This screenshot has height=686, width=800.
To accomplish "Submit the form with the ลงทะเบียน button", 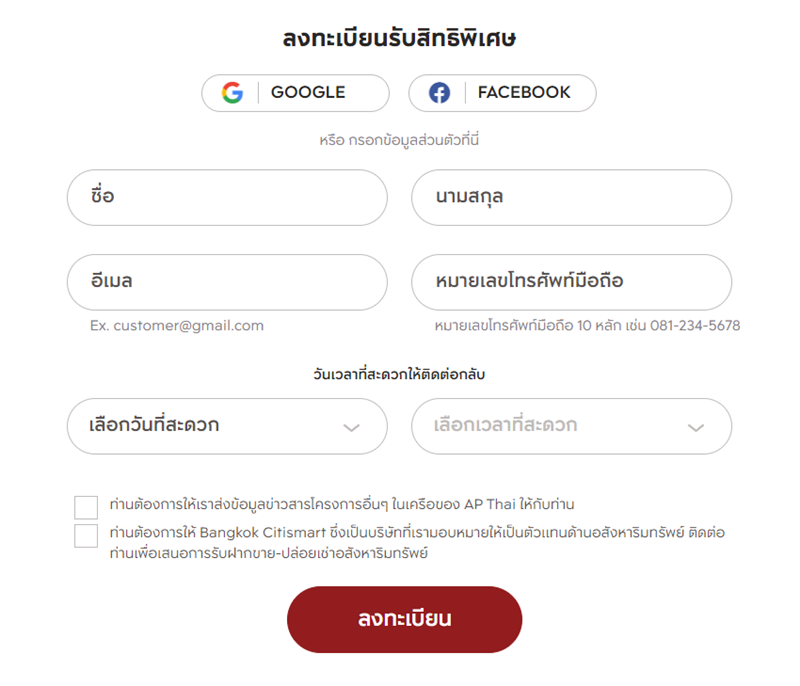I will click(404, 619).
